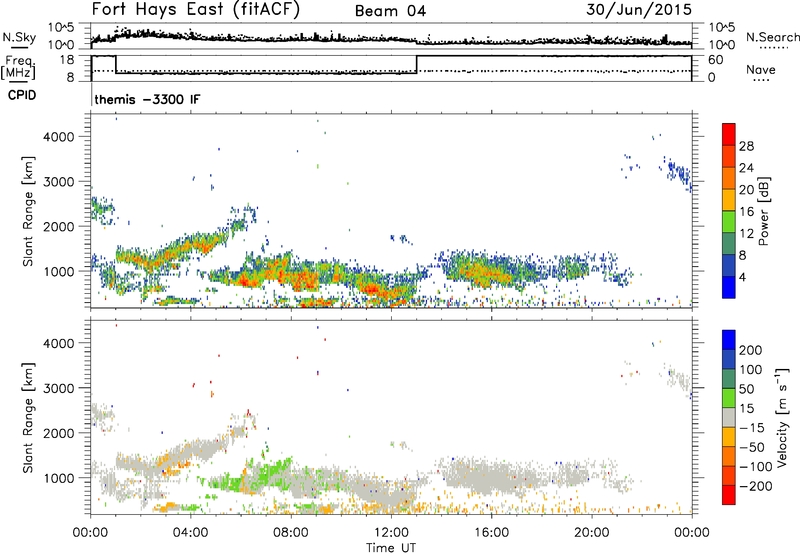Click the '200' velocity colorbar tick
The image size is (800, 554).
point(751,350)
